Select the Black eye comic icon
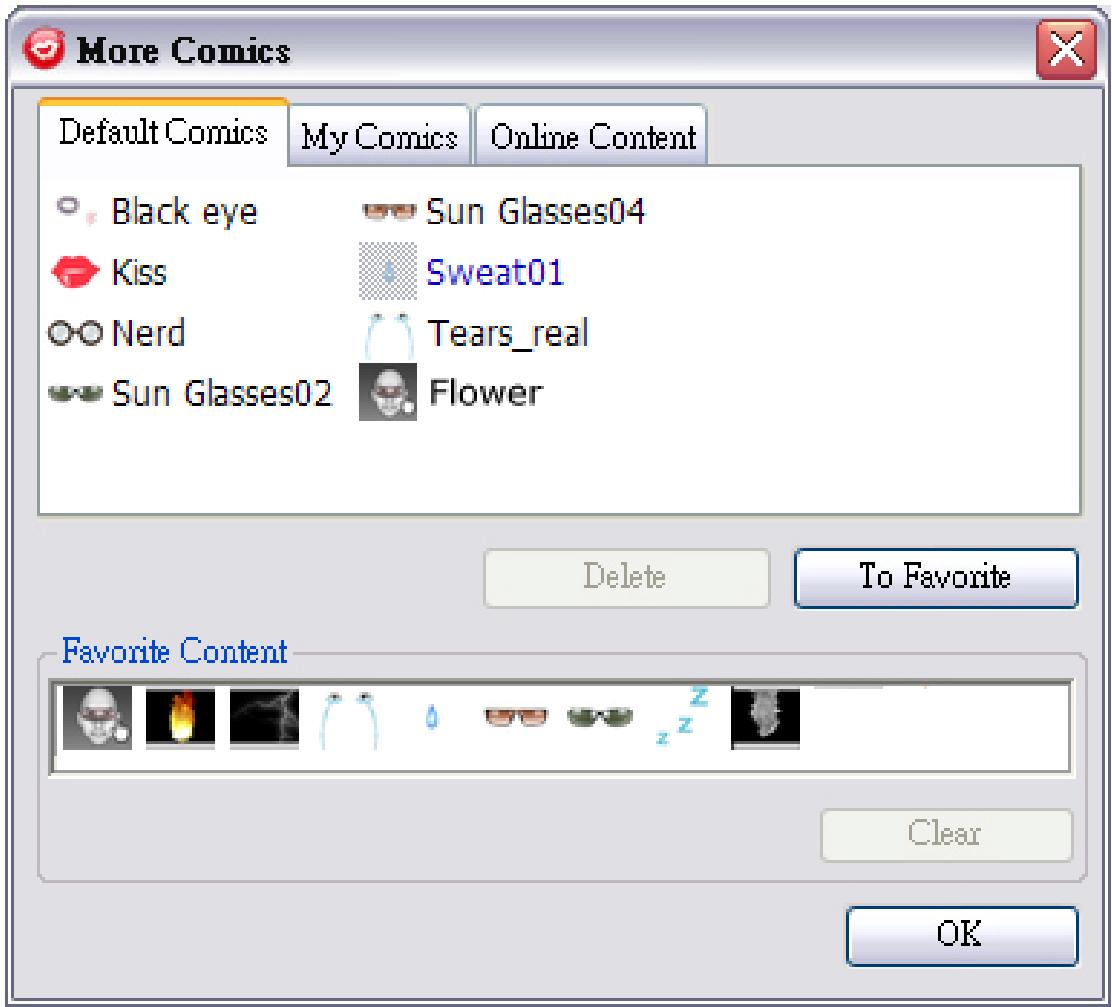The height and width of the screenshot is (1007, 1112). [x=75, y=211]
